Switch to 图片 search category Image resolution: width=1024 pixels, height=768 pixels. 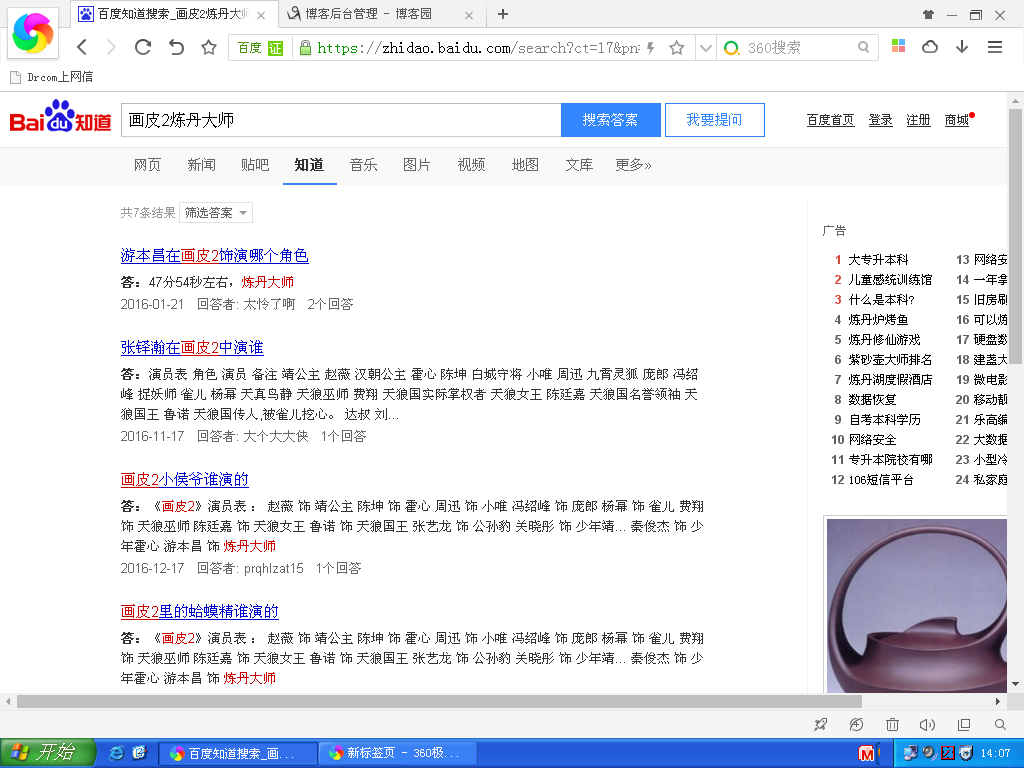pos(417,165)
